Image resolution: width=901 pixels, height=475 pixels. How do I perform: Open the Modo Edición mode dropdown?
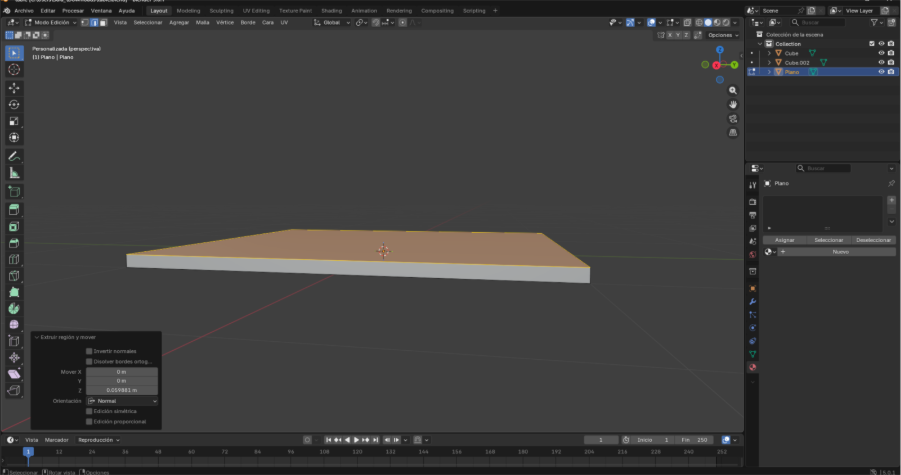pos(53,22)
